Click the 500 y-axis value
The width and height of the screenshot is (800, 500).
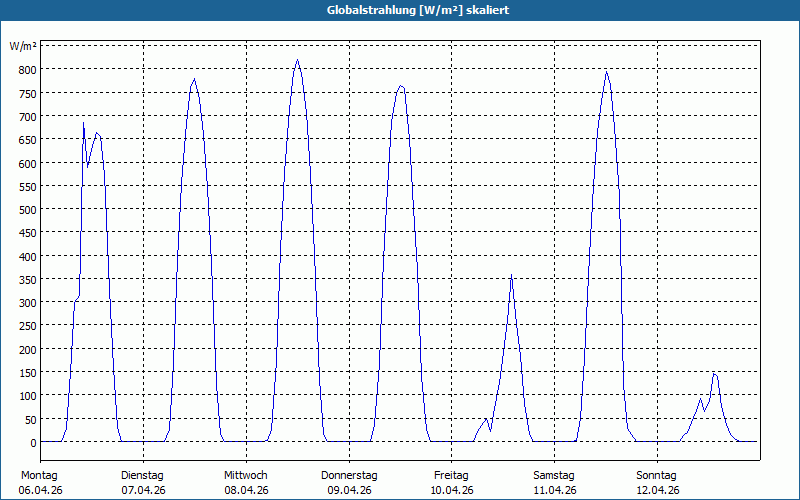28,210
